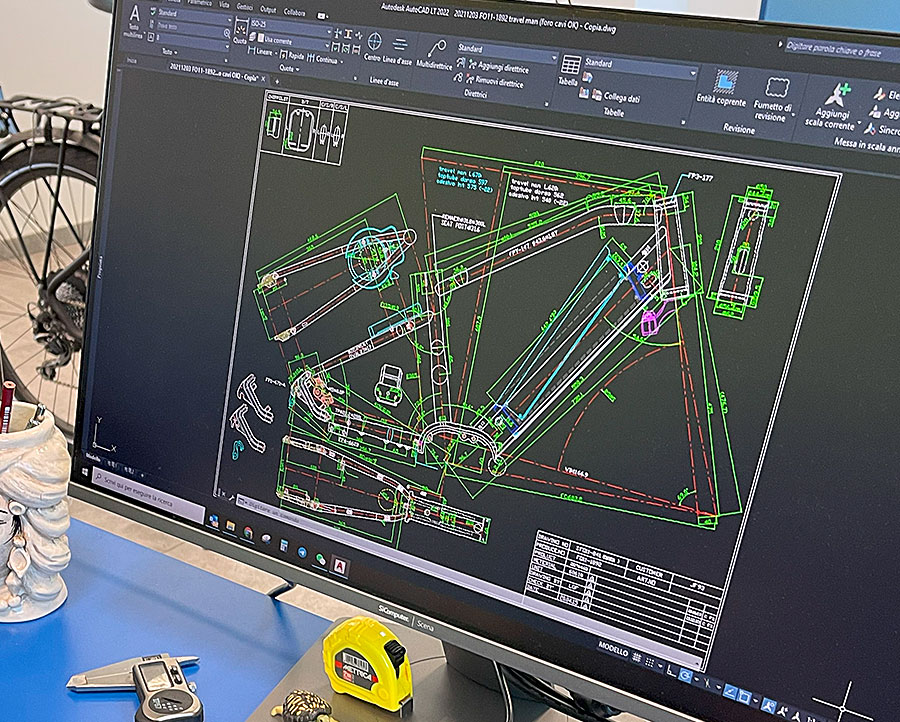Select the Rapida quick dimension tool
The height and width of the screenshot is (722, 900).
tap(291, 55)
